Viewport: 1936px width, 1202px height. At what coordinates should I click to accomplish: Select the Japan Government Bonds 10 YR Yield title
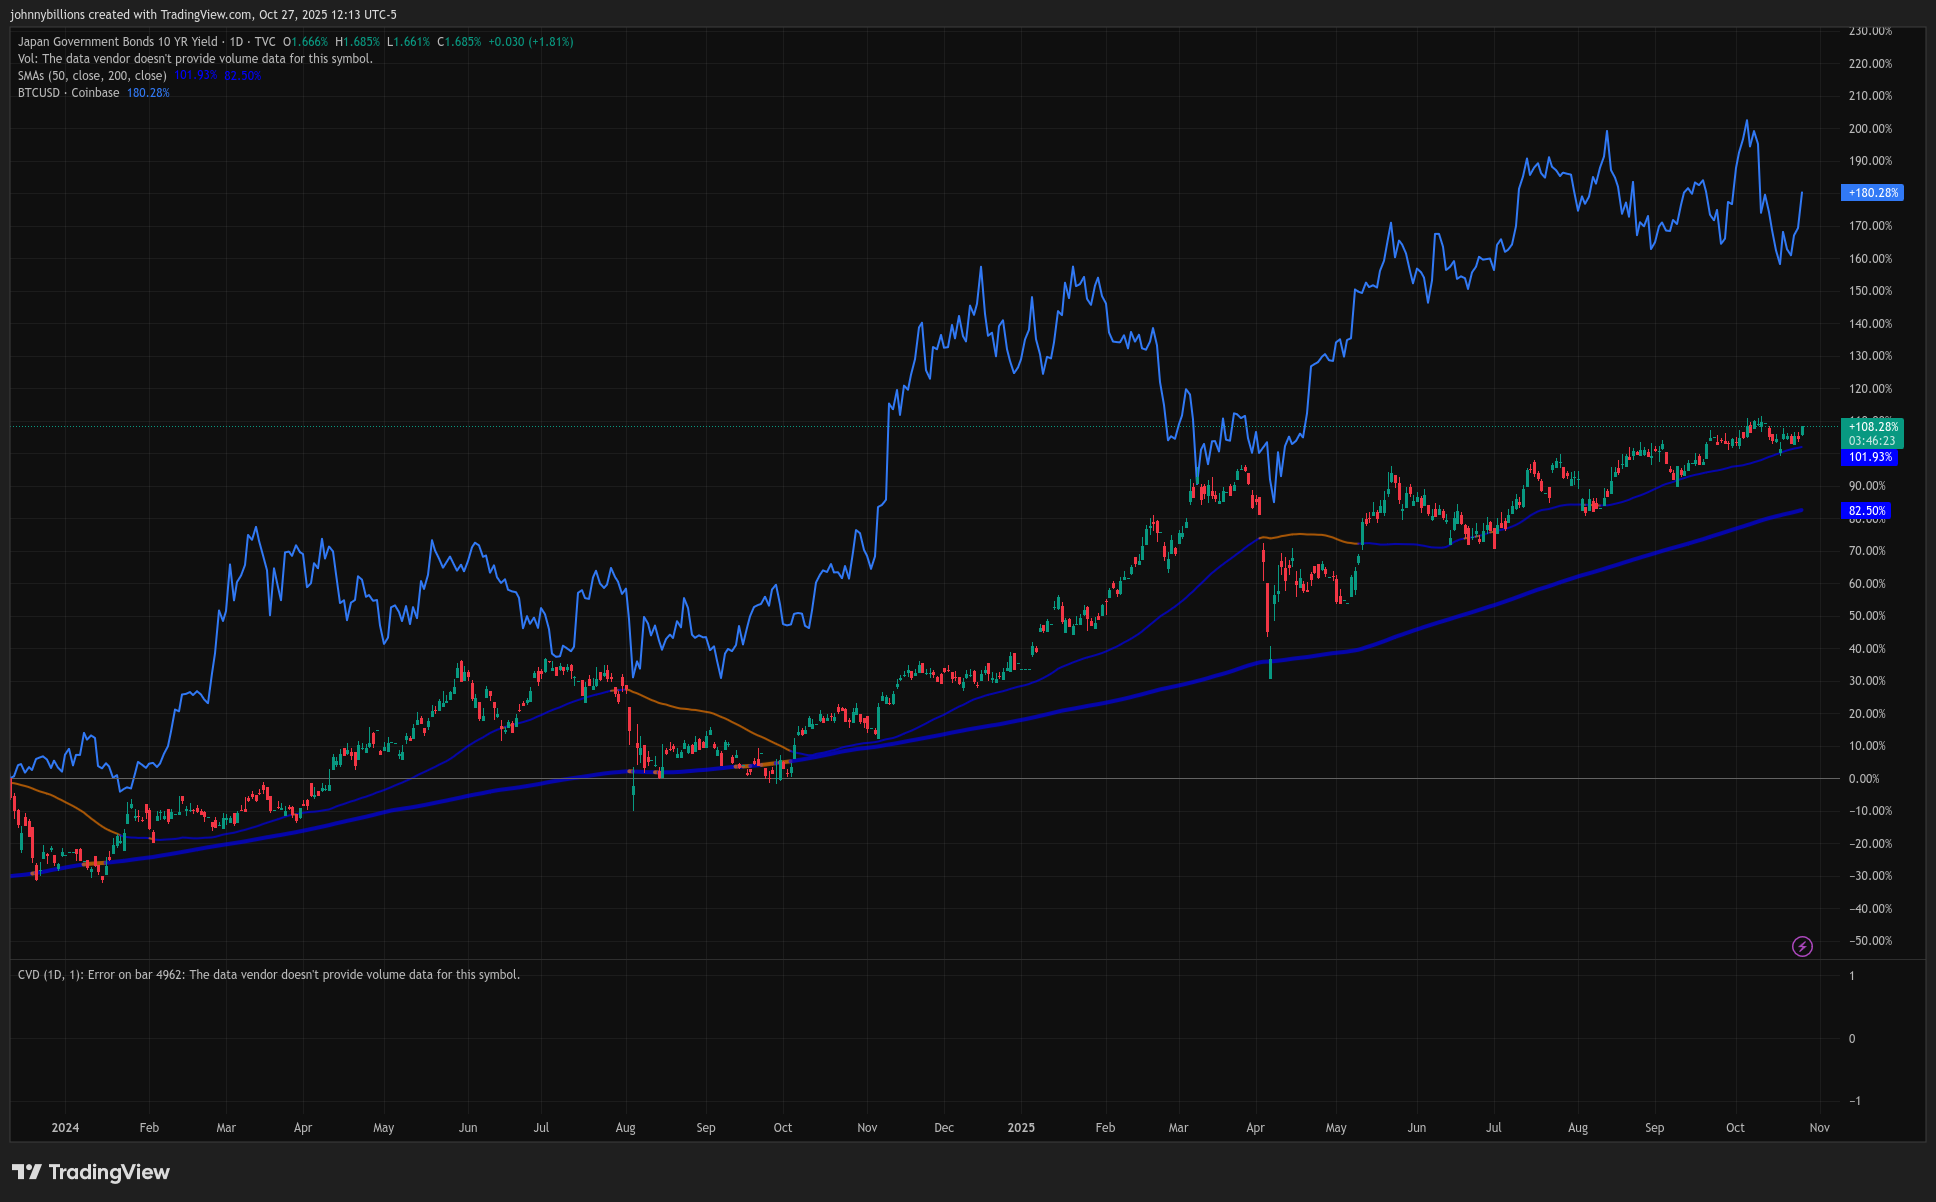[x=117, y=42]
